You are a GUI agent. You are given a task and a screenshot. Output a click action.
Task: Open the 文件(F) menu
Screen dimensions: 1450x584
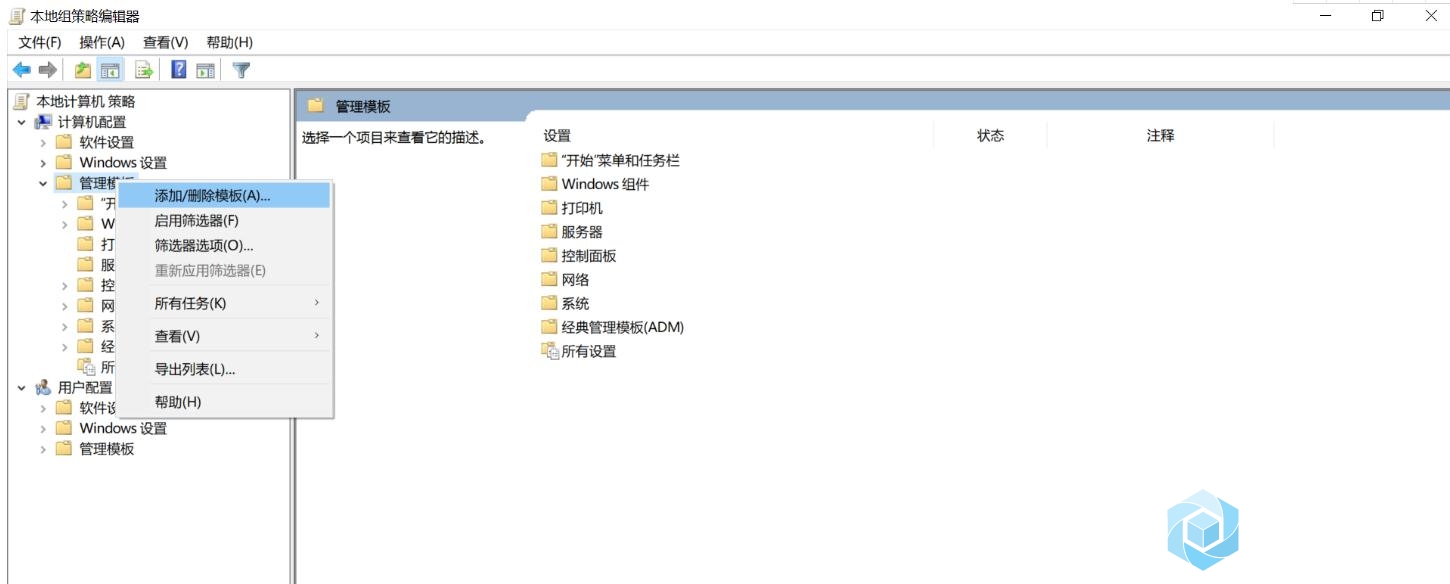40,42
